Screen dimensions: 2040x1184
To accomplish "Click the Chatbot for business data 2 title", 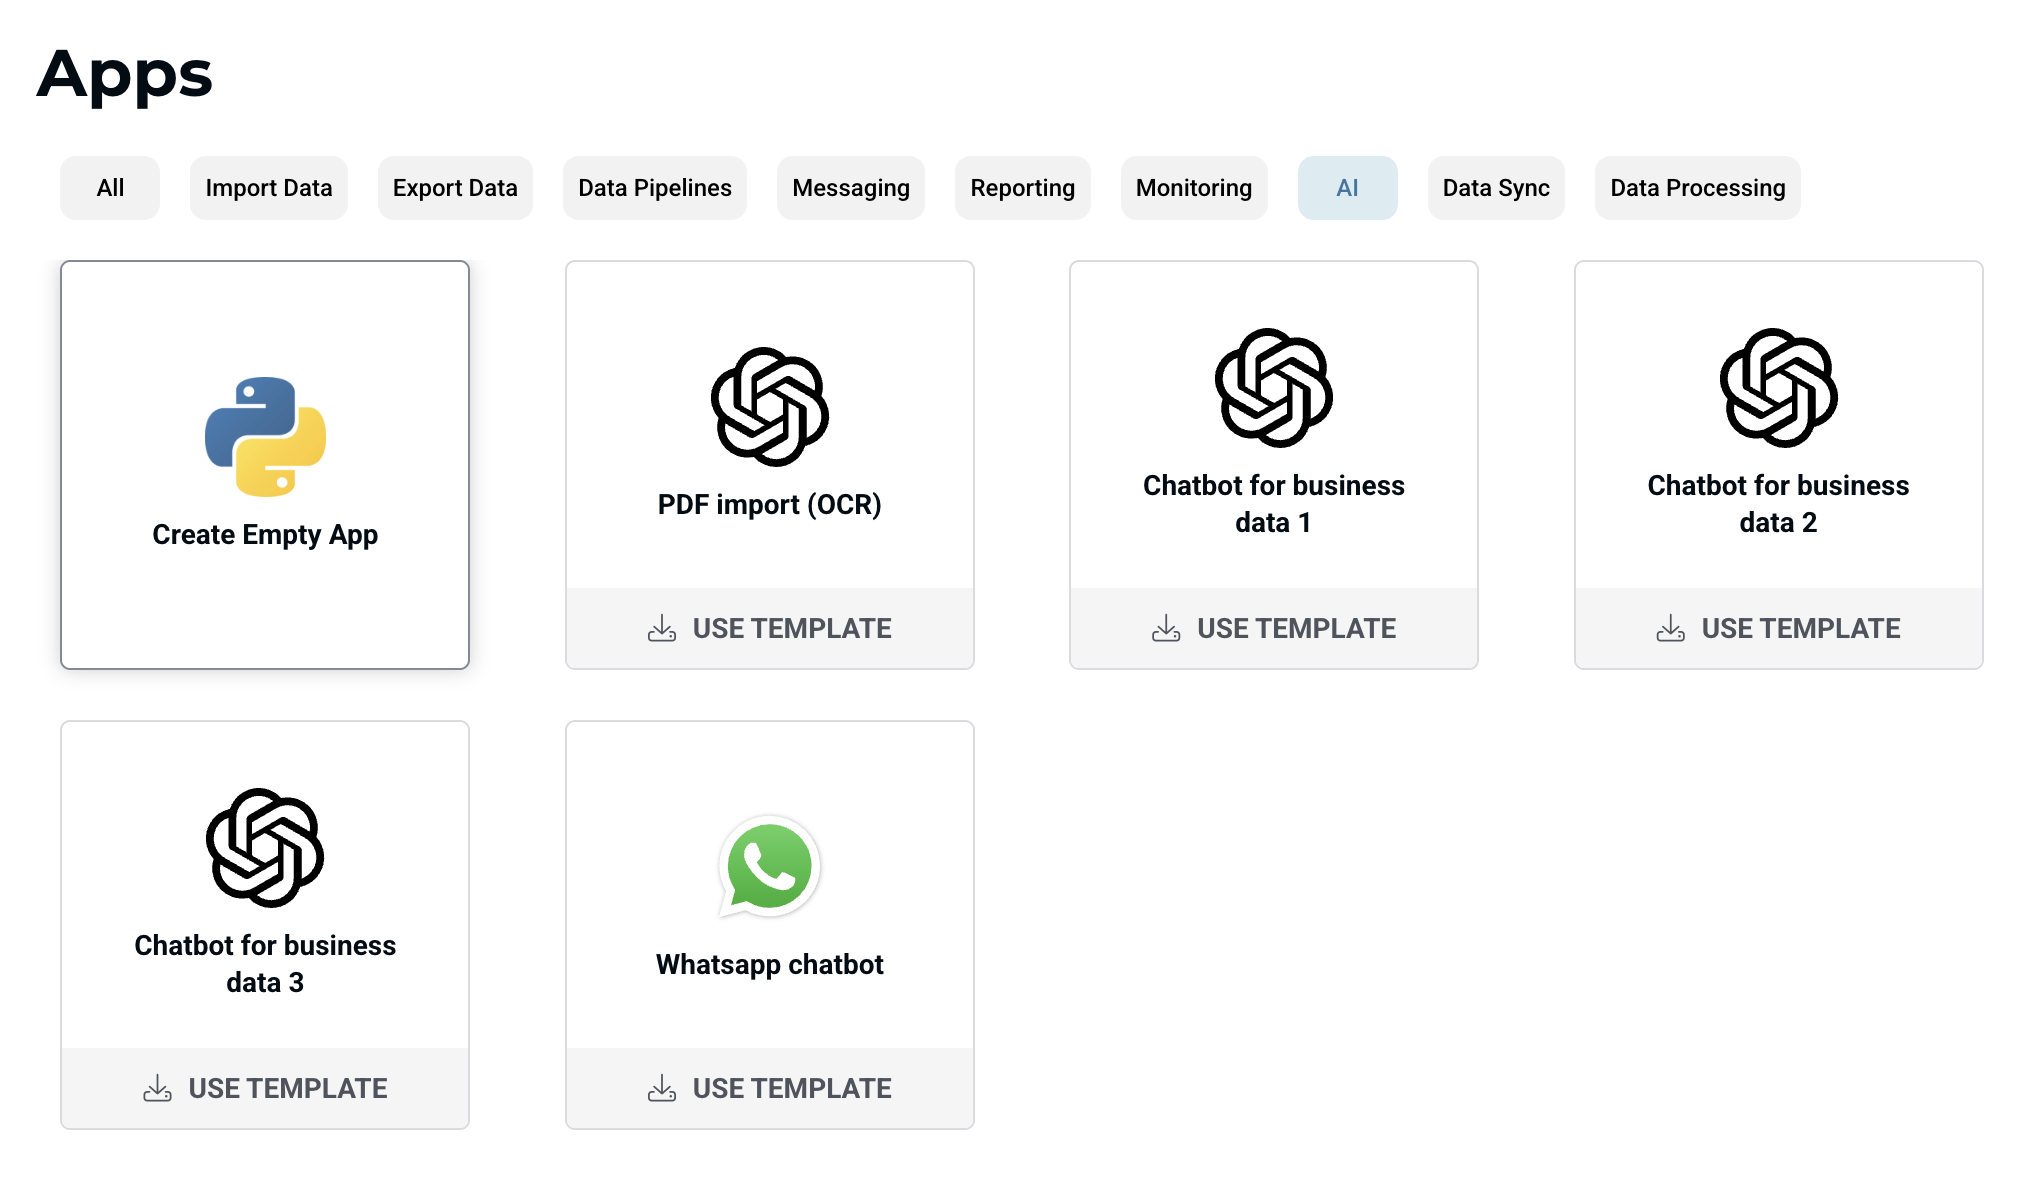I will click(1779, 504).
